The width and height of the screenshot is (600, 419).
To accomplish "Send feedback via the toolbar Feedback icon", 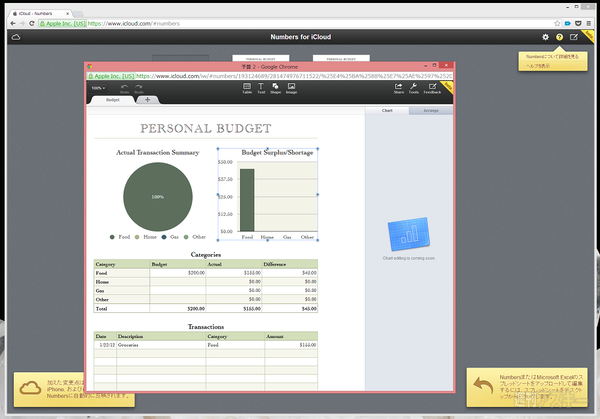I will pyautogui.click(x=432, y=88).
